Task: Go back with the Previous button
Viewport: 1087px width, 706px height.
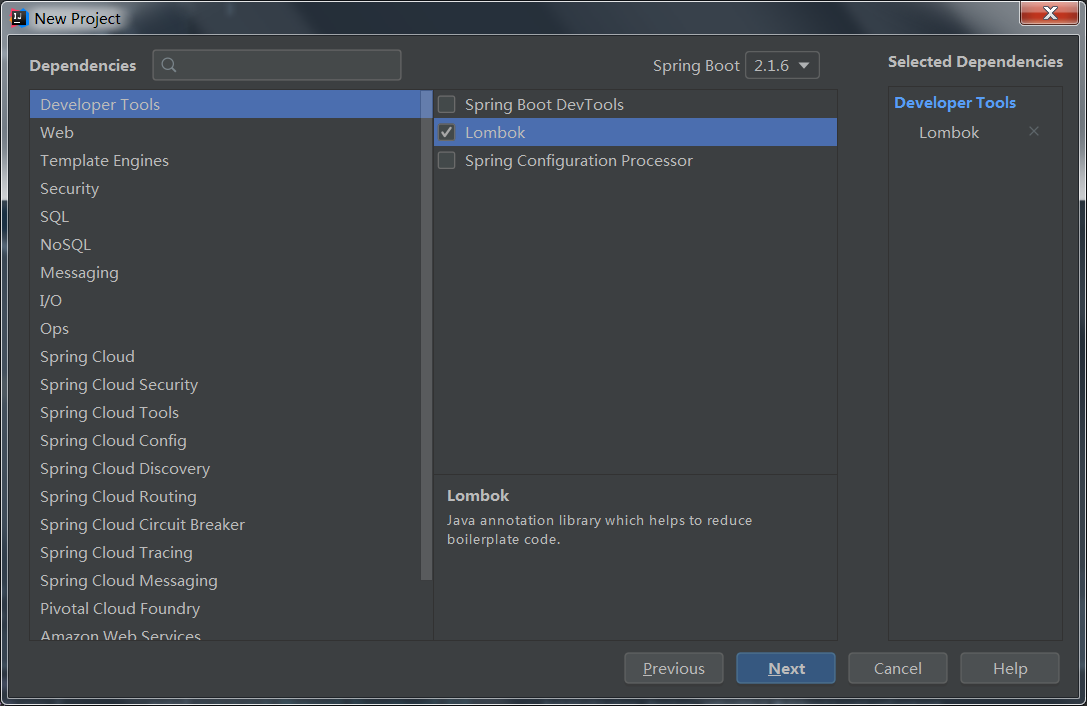Action: [674, 668]
